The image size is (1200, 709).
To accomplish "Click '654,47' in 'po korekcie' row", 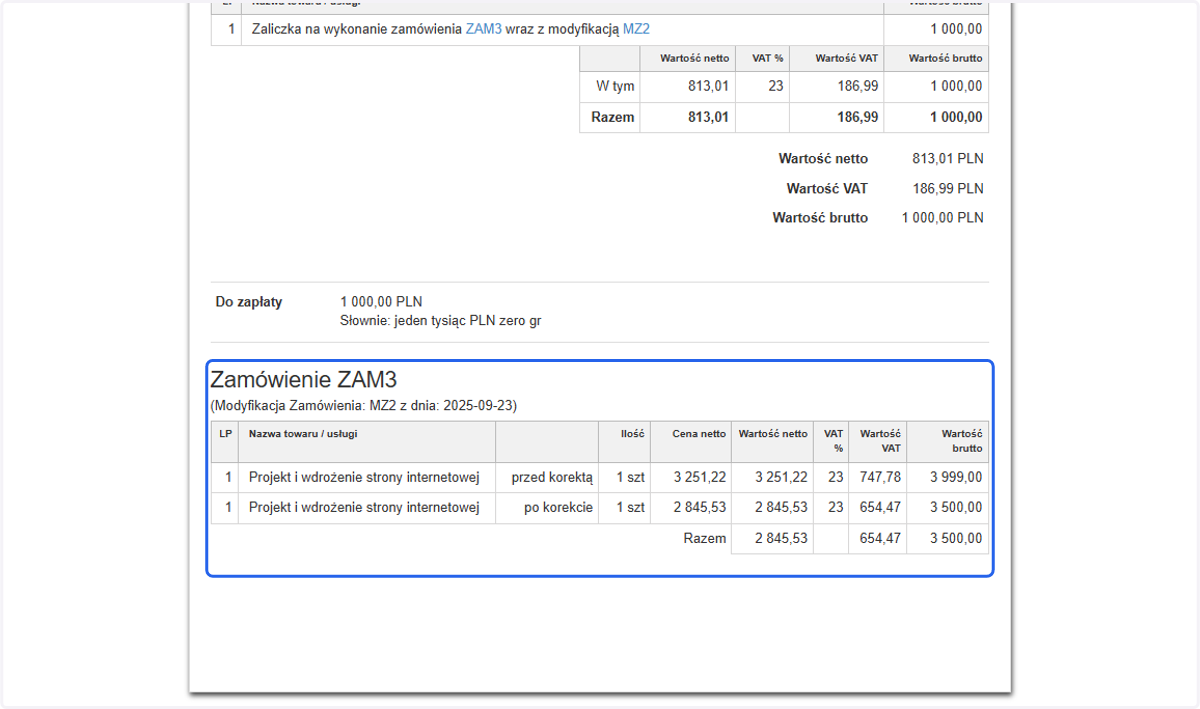I will [880, 507].
